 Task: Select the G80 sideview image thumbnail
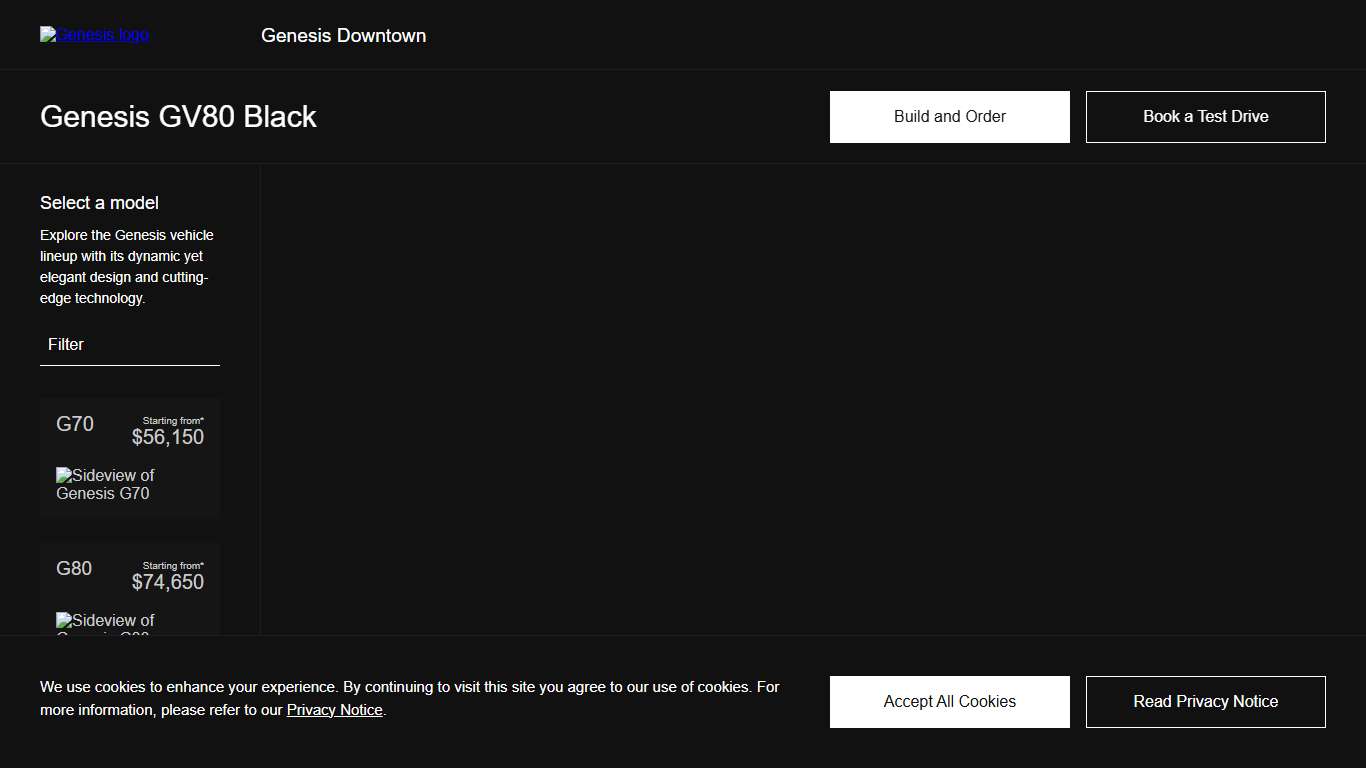pyautogui.click(x=105, y=623)
